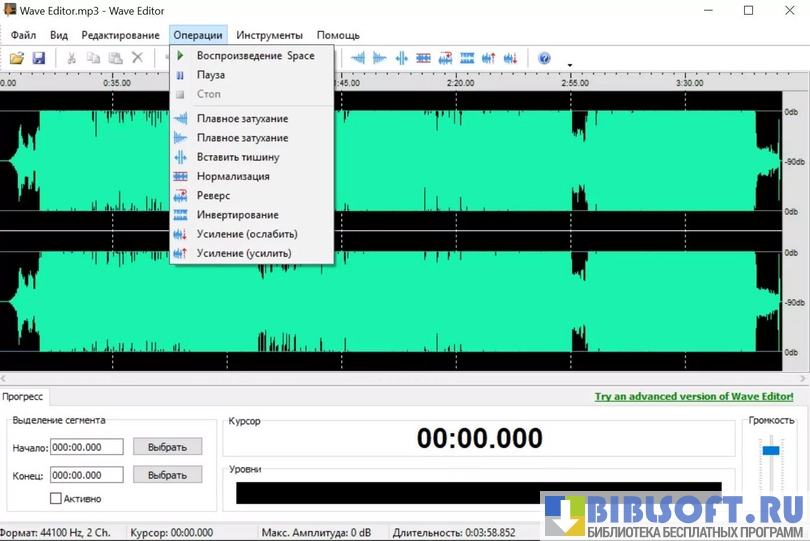Click the scissors Cut icon in toolbar
This screenshot has width=810, height=541.
[71, 58]
